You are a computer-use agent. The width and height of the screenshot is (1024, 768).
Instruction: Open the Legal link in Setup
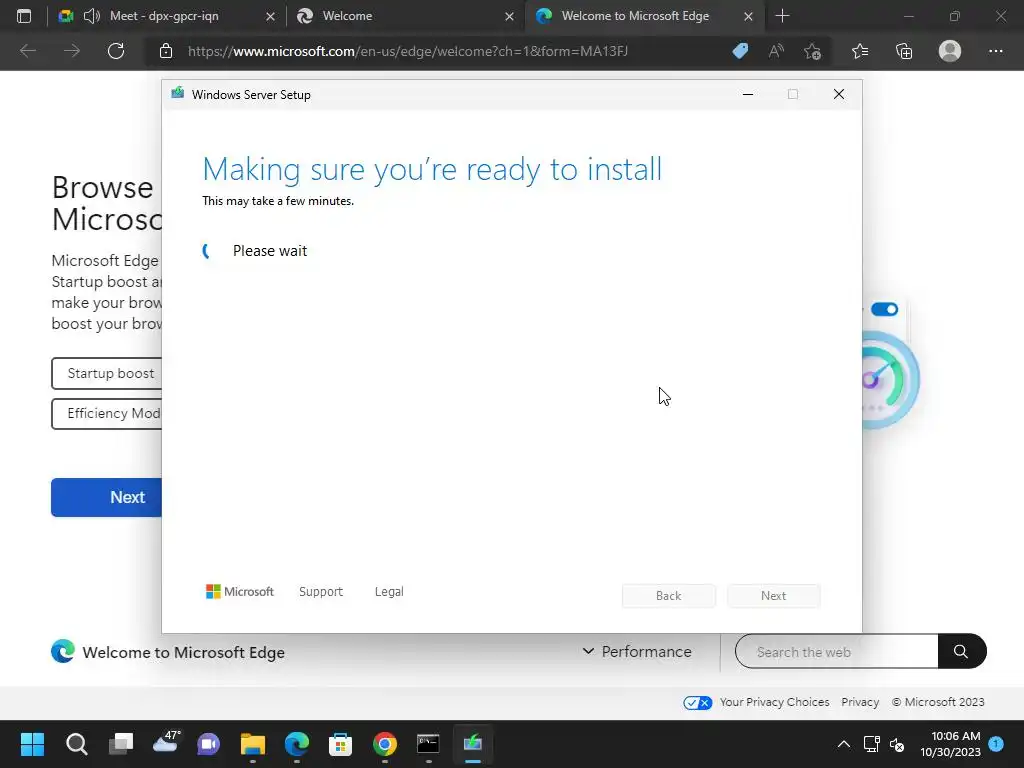coord(389,592)
